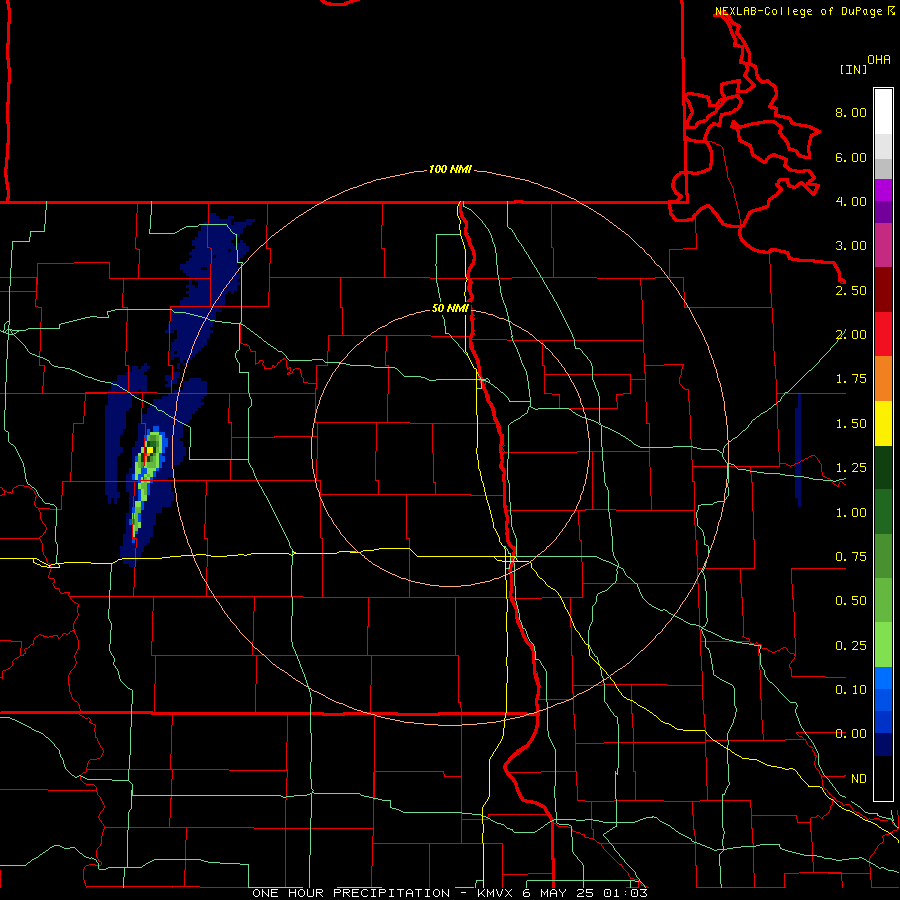Click the 01:03 timestamp in caption
The image size is (900, 900).
tap(625, 893)
